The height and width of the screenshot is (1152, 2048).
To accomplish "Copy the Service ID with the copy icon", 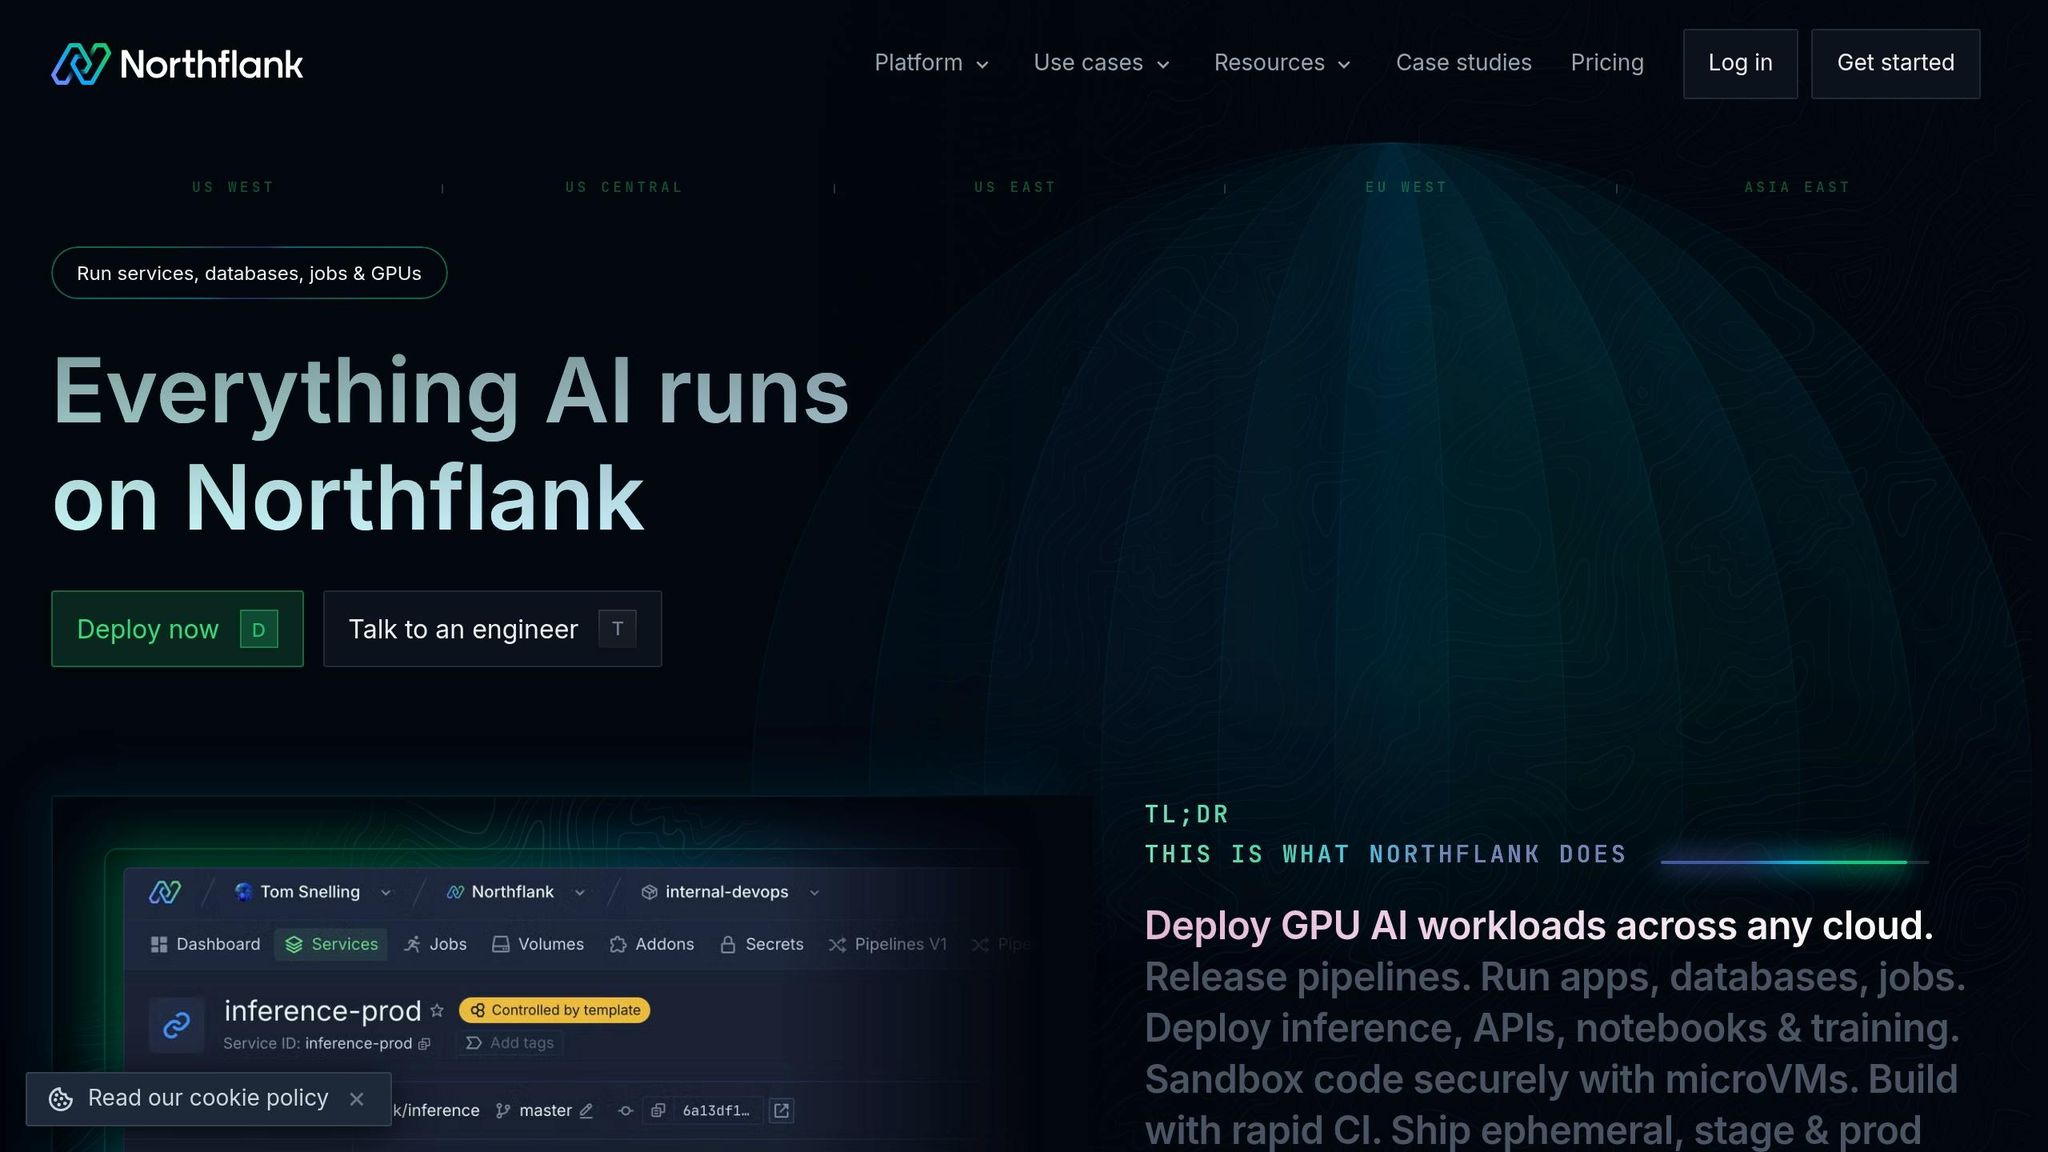I will (424, 1044).
